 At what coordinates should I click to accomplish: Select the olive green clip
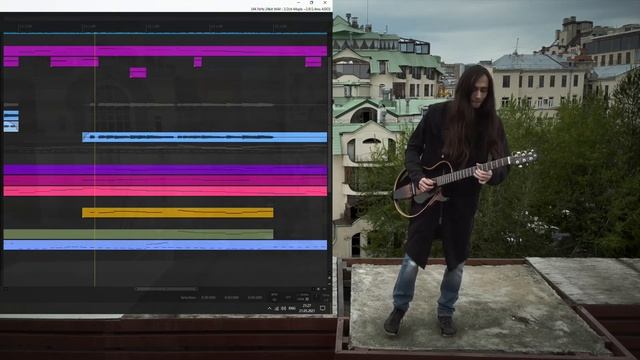coord(138,234)
